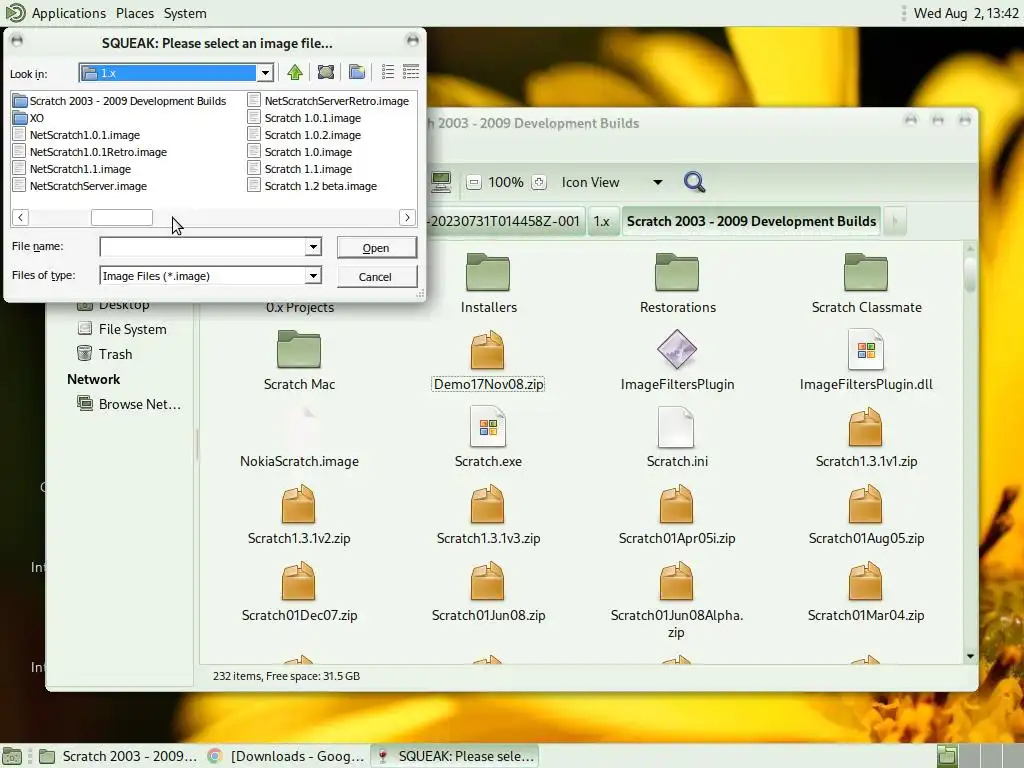Viewport: 1024px width, 768px height.
Task: Select Scratch 1.0.image file
Action: pyautogui.click(x=300, y=152)
